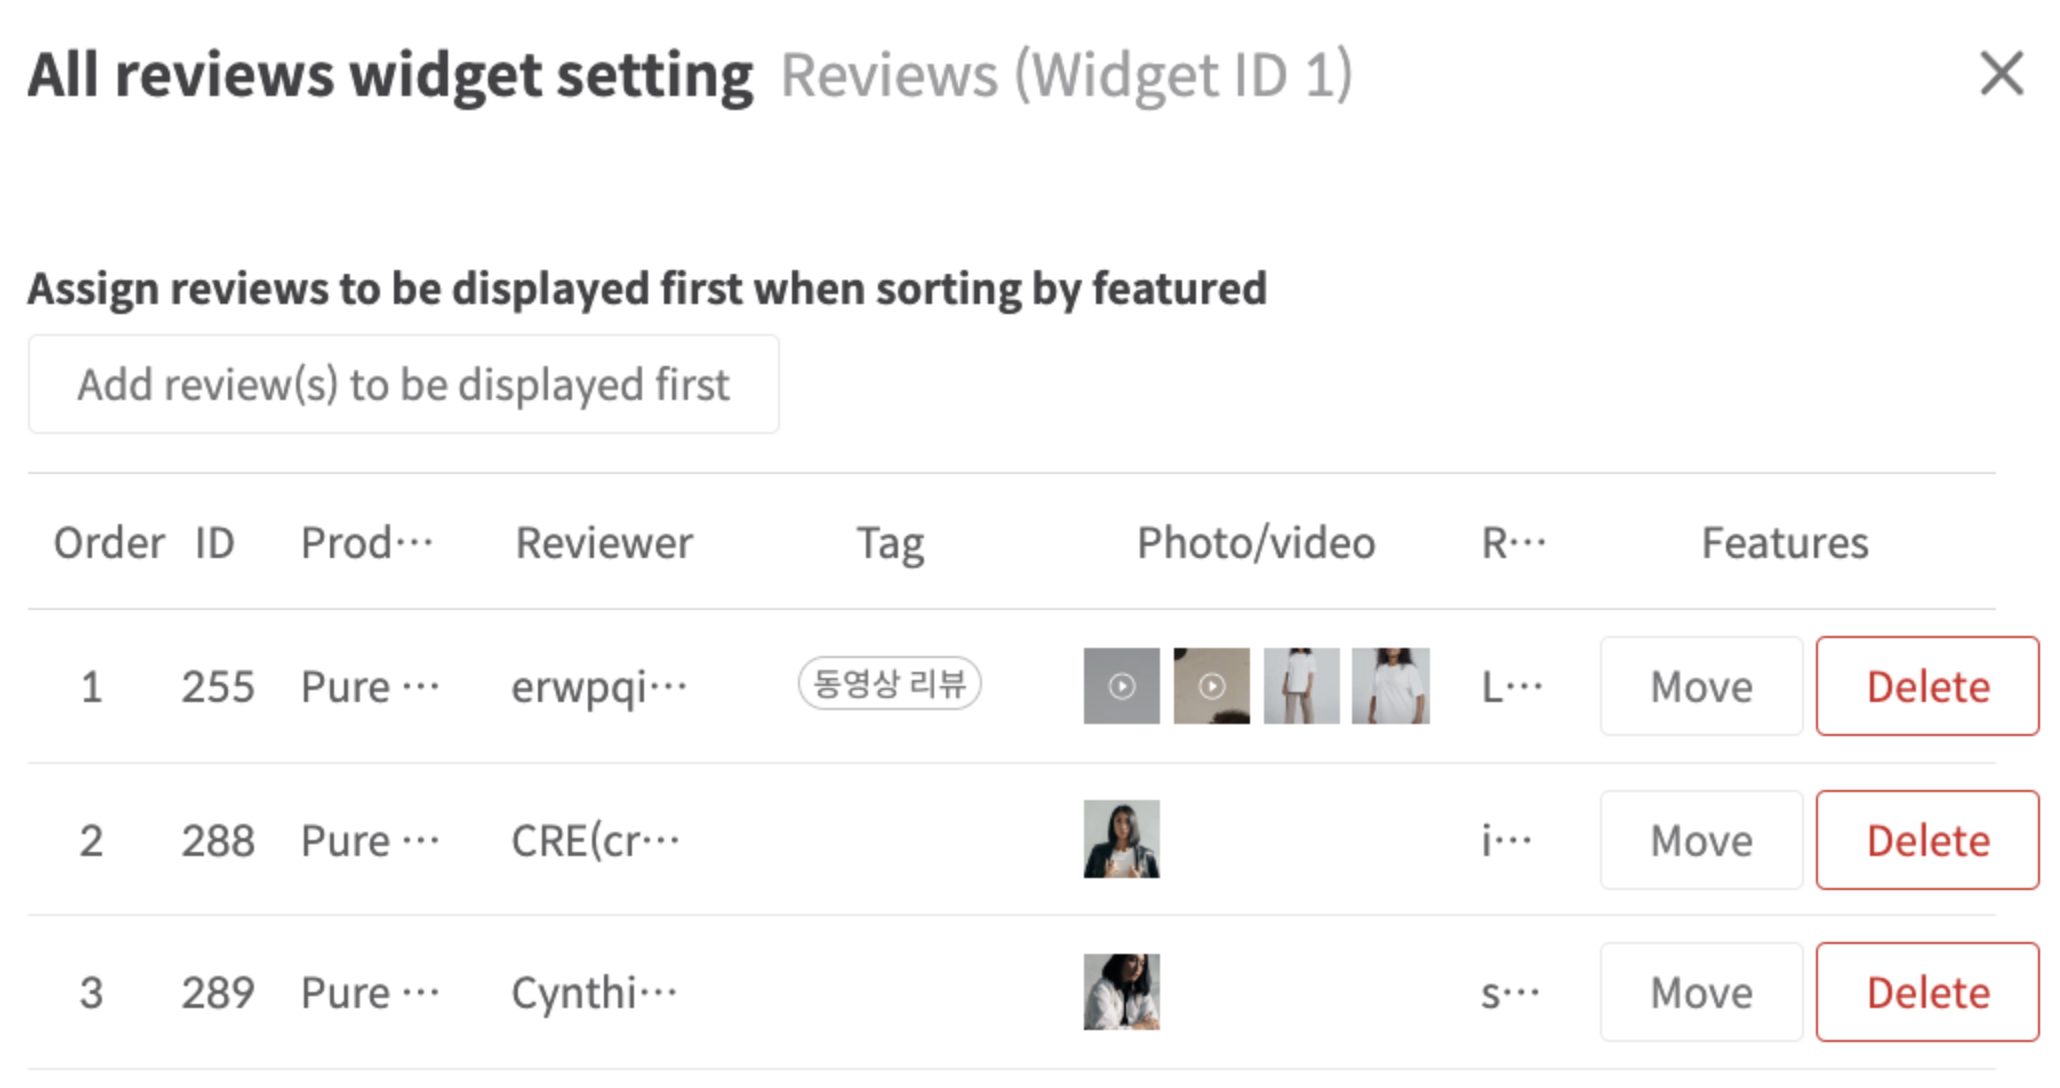This screenshot has height=1088, width=2060.
Task: Open third photo thumbnail of review 255
Action: coord(1301,686)
